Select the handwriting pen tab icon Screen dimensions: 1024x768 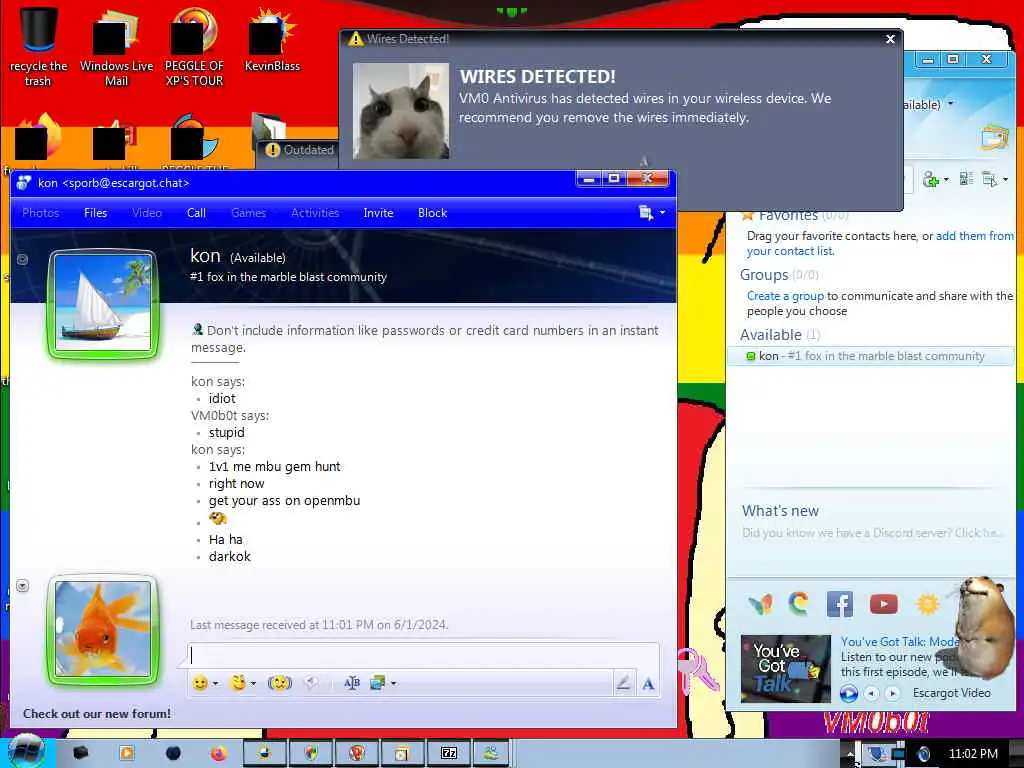tap(623, 683)
